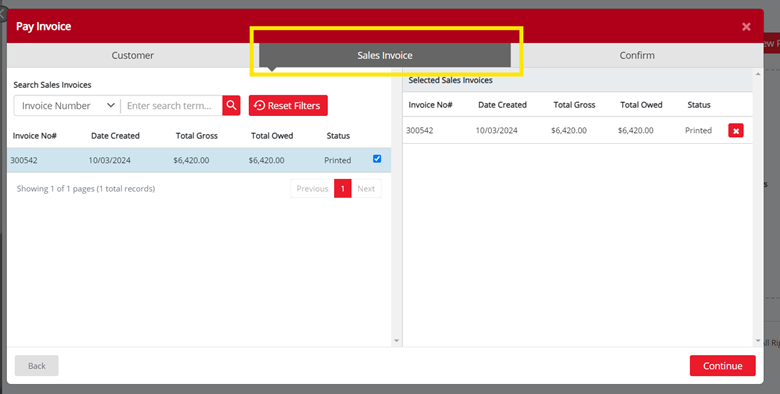Switch to the Customer tab

click(132, 55)
